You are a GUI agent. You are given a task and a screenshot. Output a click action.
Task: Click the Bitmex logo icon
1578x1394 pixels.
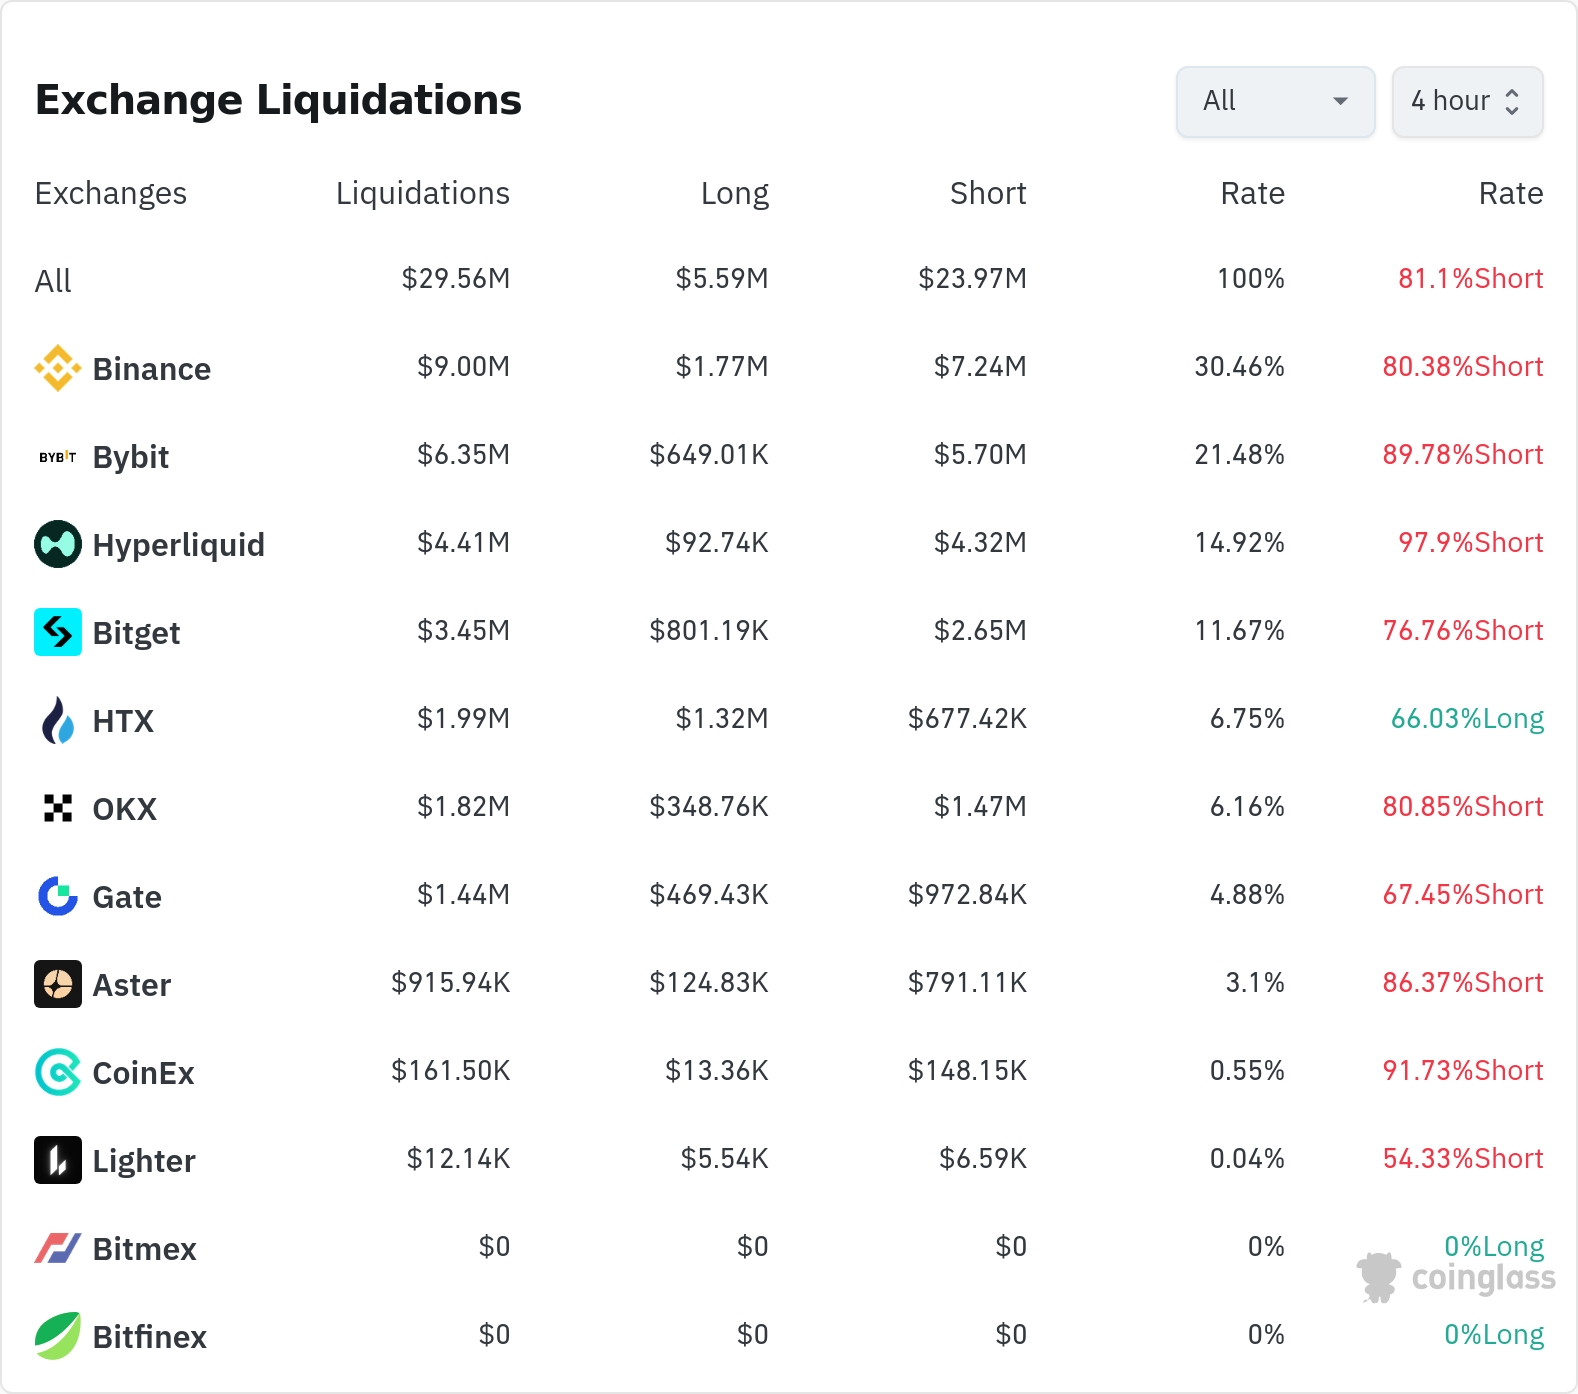click(x=58, y=1248)
